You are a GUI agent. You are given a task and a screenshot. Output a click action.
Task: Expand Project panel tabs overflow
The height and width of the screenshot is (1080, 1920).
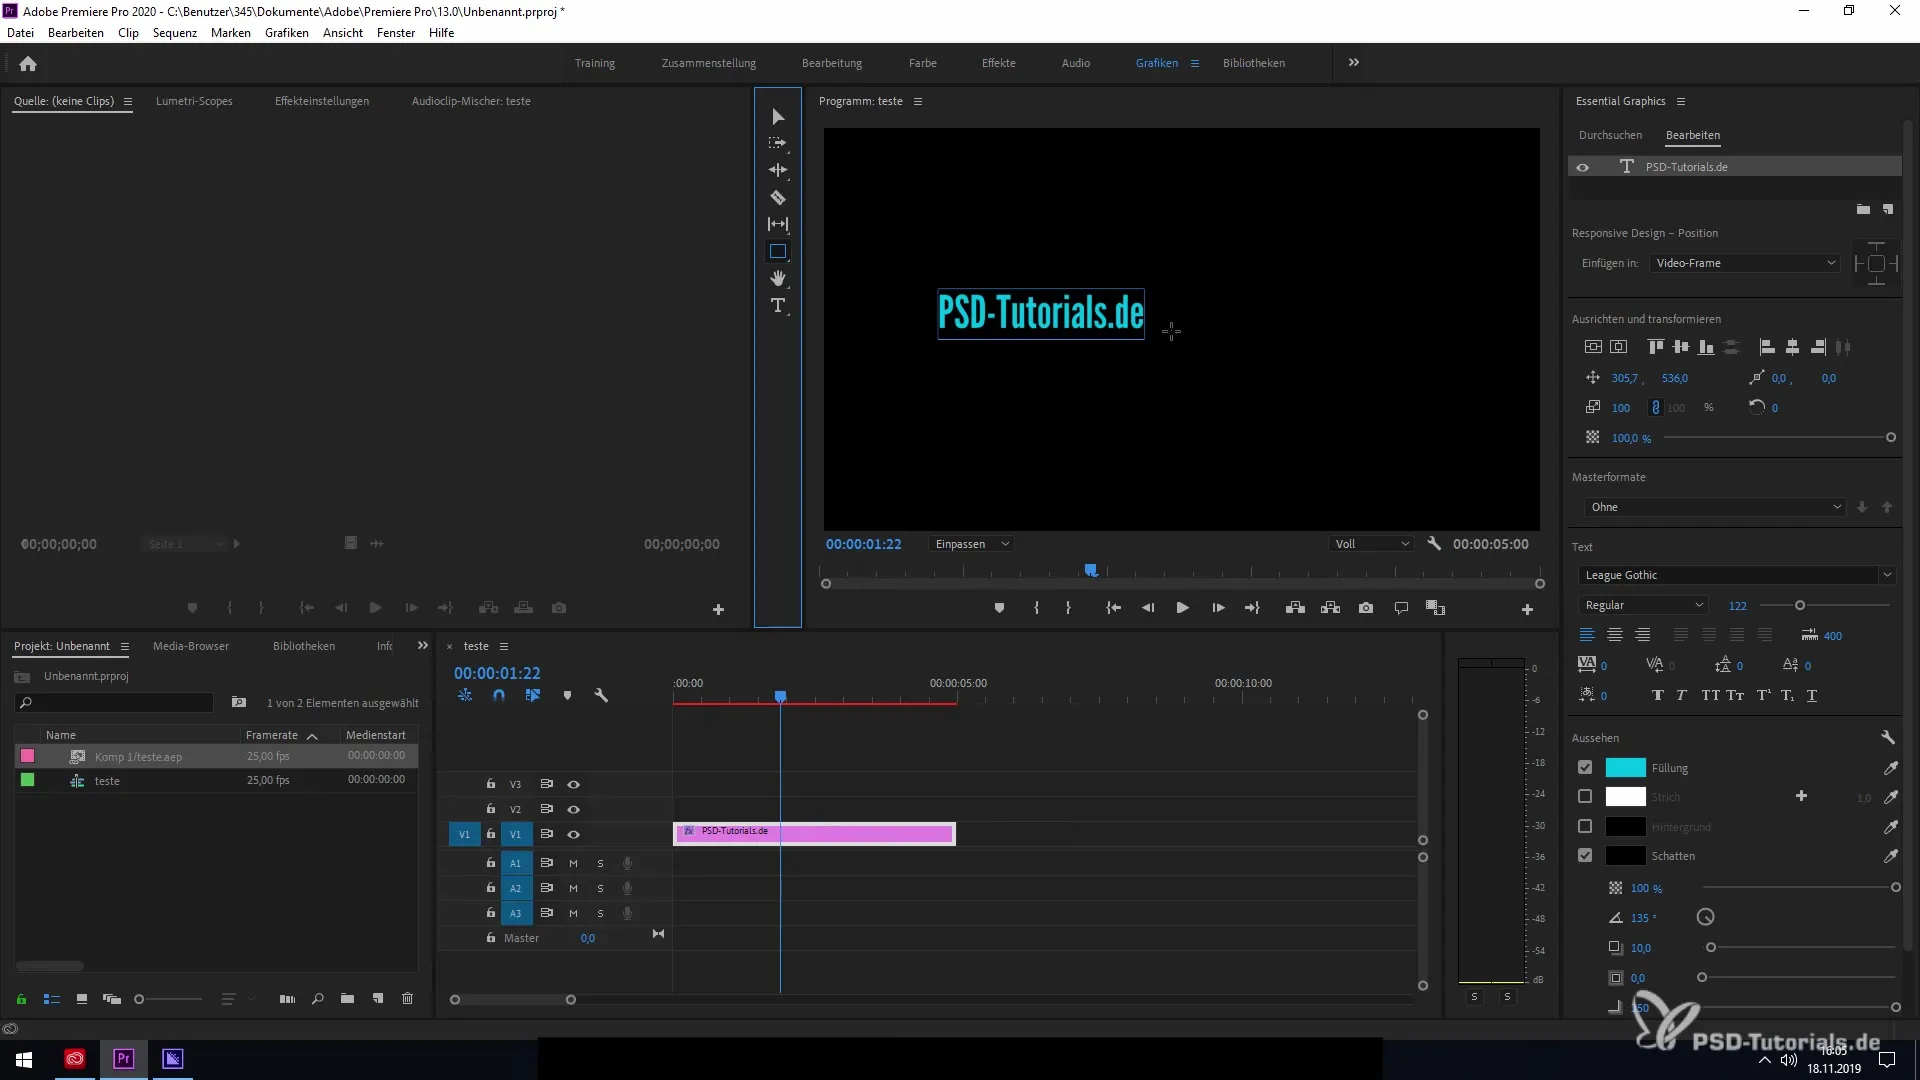click(423, 646)
